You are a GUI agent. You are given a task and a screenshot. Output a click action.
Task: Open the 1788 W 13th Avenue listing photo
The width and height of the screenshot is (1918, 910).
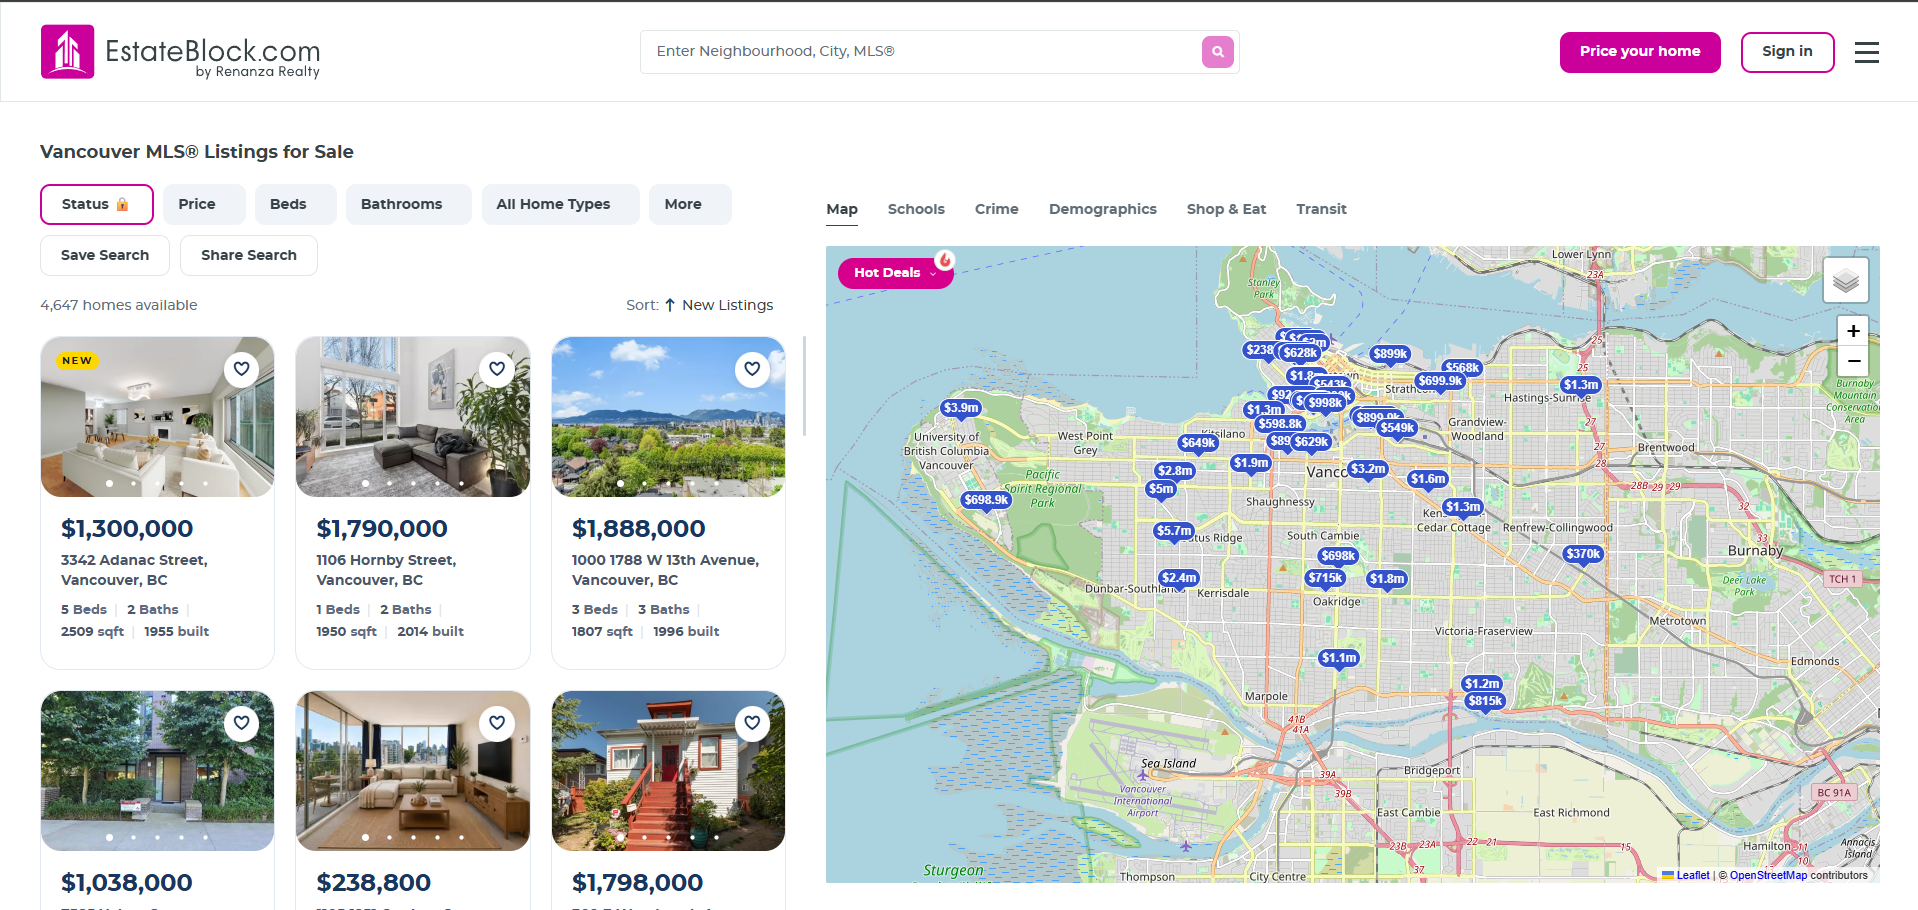(668, 417)
